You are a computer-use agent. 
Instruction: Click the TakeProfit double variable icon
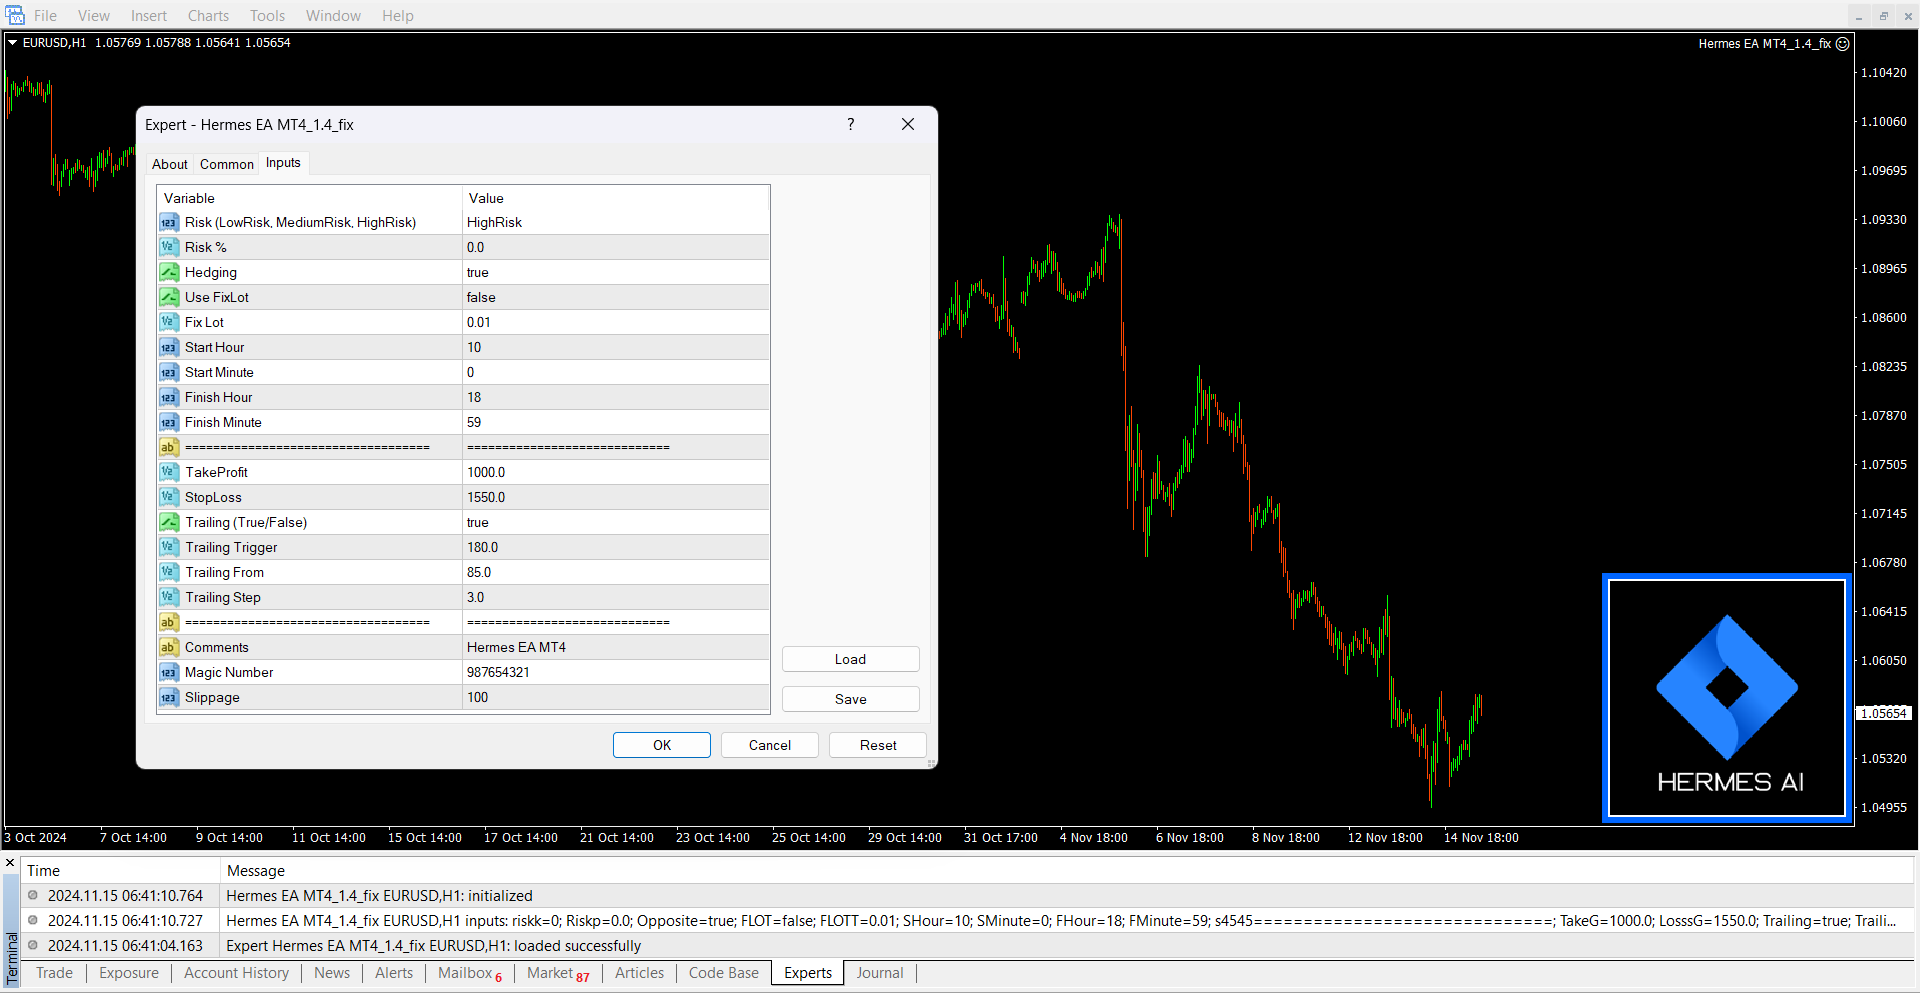[x=169, y=472]
